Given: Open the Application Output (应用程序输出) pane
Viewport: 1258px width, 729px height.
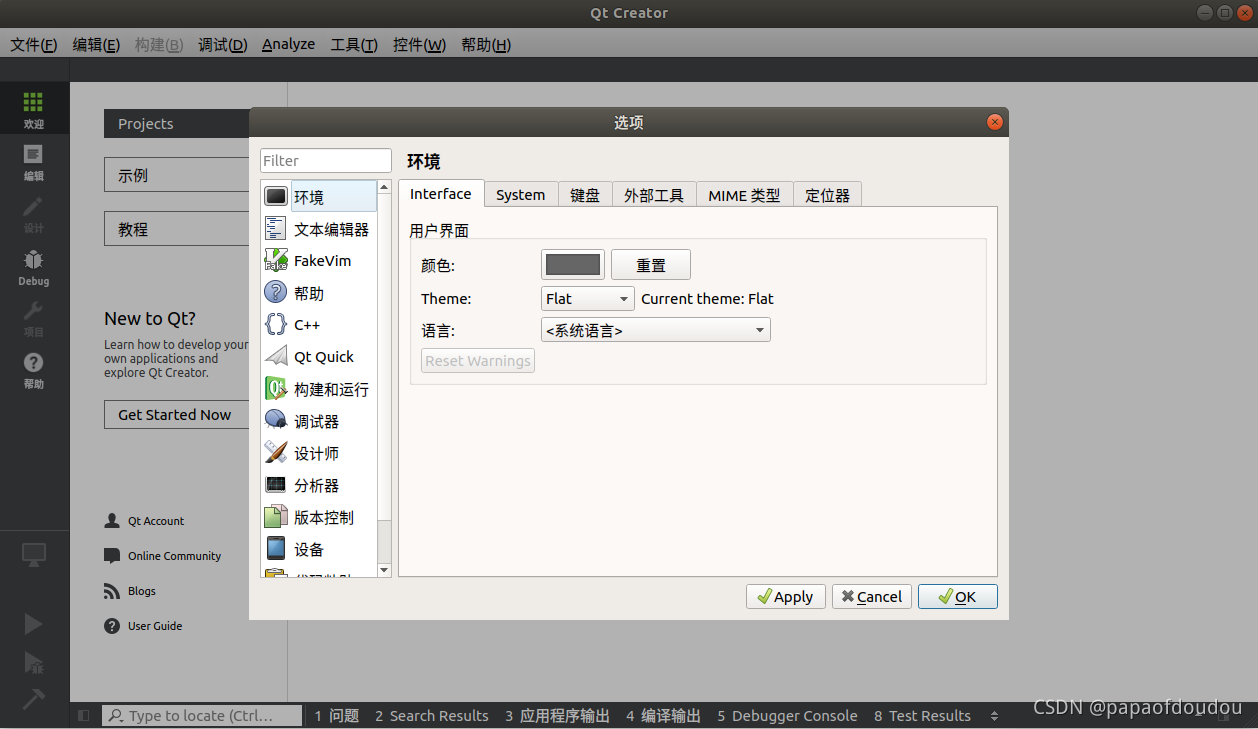Looking at the screenshot, I should tap(557, 716).
